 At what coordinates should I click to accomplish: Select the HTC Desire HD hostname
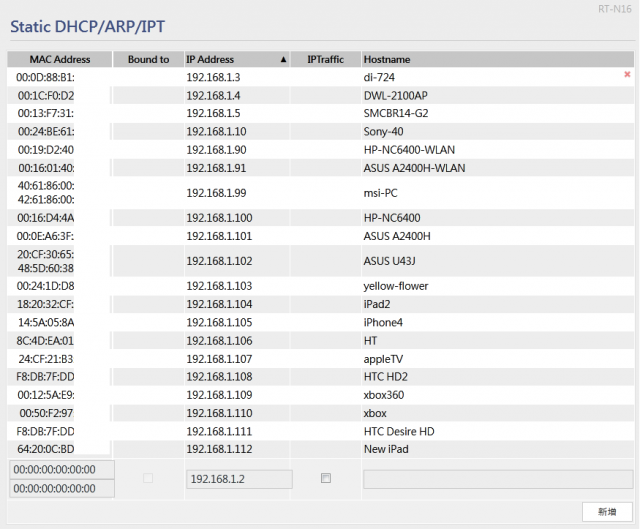(x=399, y=431)
